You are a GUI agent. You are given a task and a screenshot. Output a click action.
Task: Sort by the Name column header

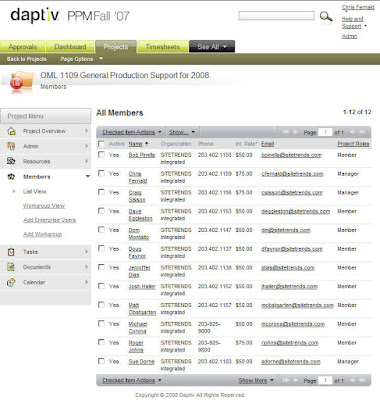pos(135,144)
